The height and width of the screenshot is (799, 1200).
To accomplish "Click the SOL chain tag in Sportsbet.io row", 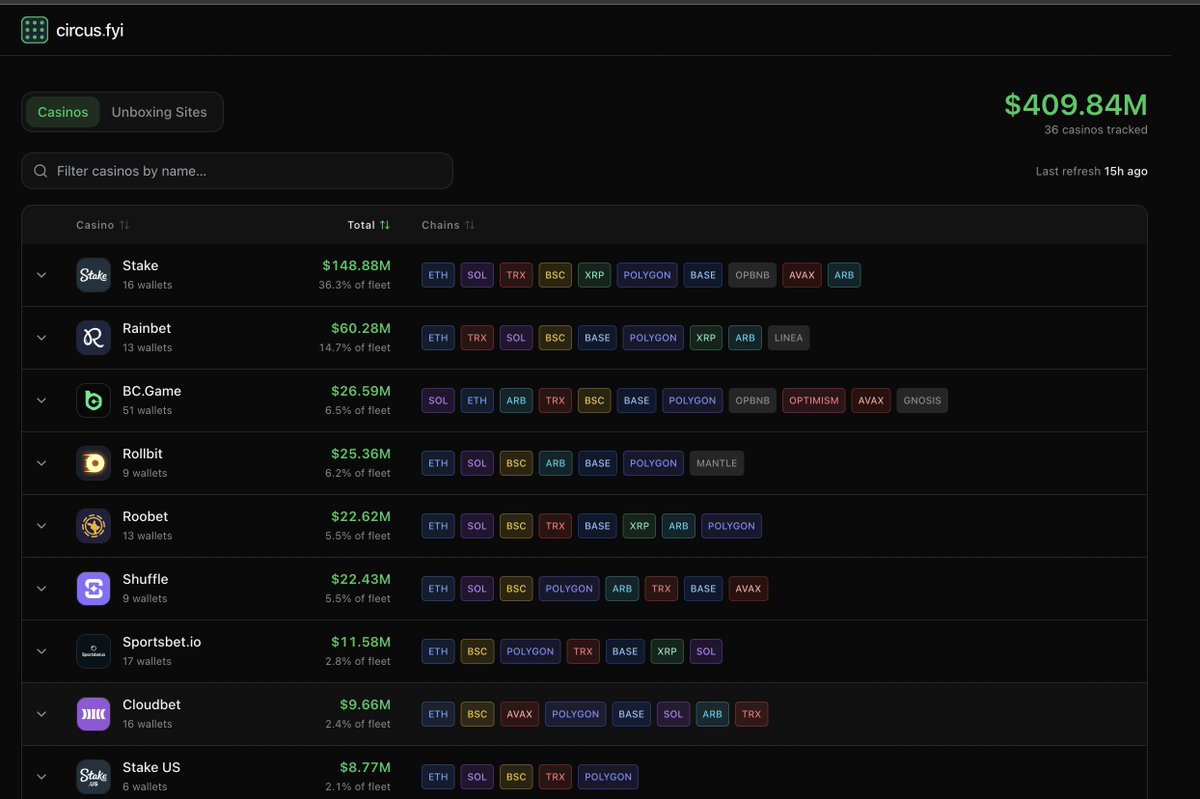I will click(706, 651).
